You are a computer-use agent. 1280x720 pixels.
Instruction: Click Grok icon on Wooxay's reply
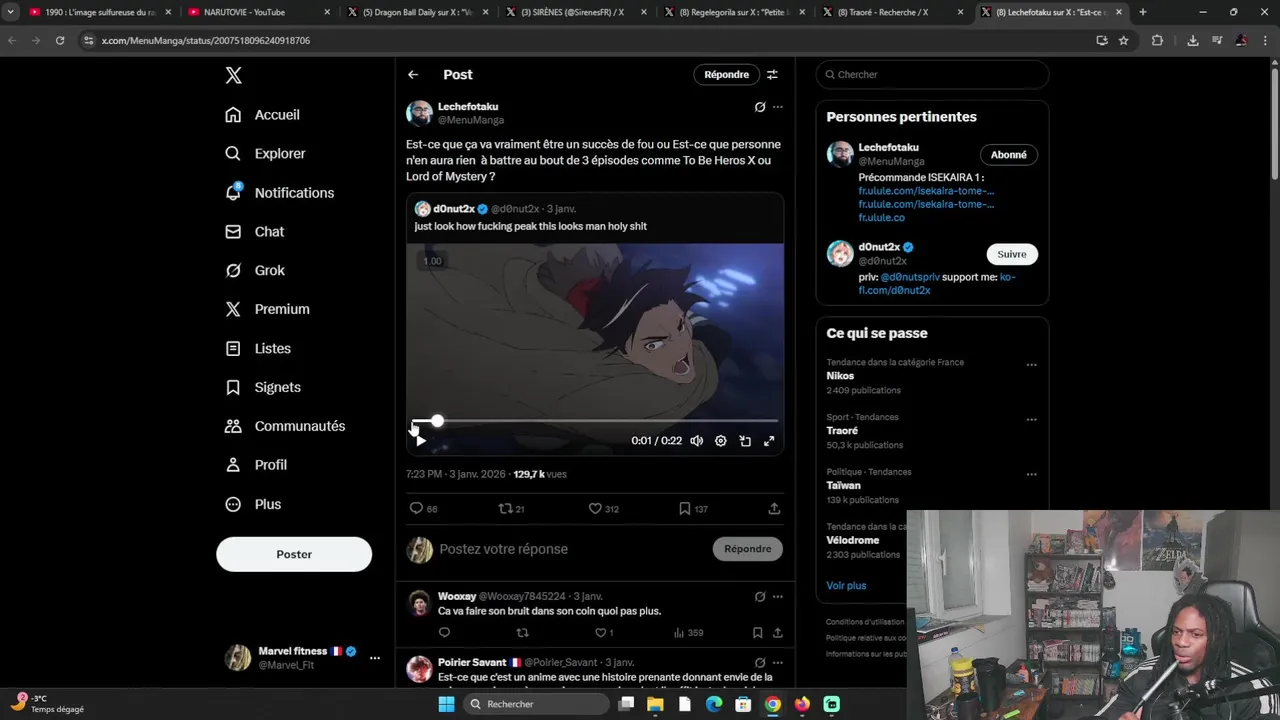(x=760, y=597)
